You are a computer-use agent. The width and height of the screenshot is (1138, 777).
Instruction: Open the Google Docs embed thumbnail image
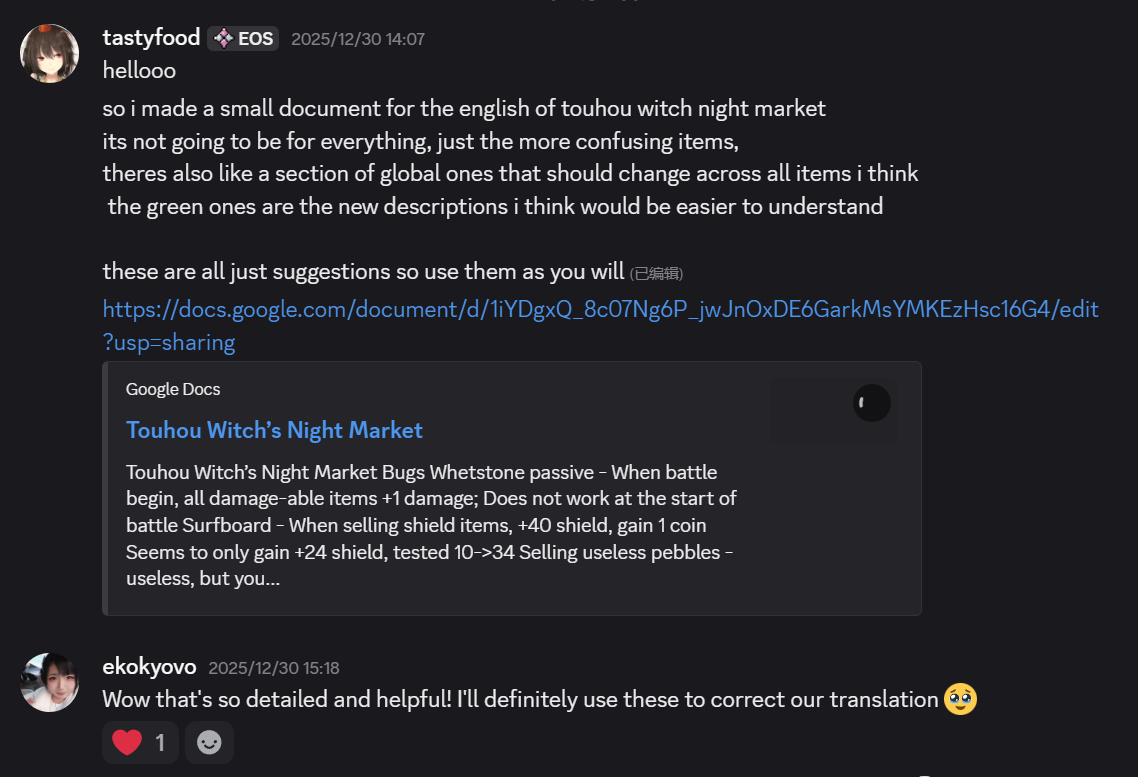pyautogui.click(x=871, y=403)
